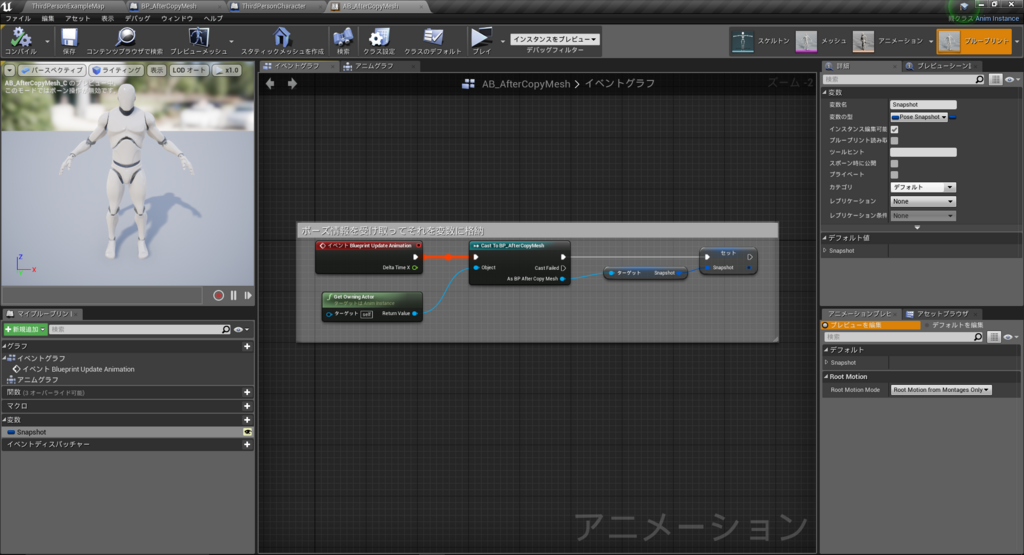Expand advanced options arrow in Details
The width and height of the screenshot is (1024, 555).
918,227
